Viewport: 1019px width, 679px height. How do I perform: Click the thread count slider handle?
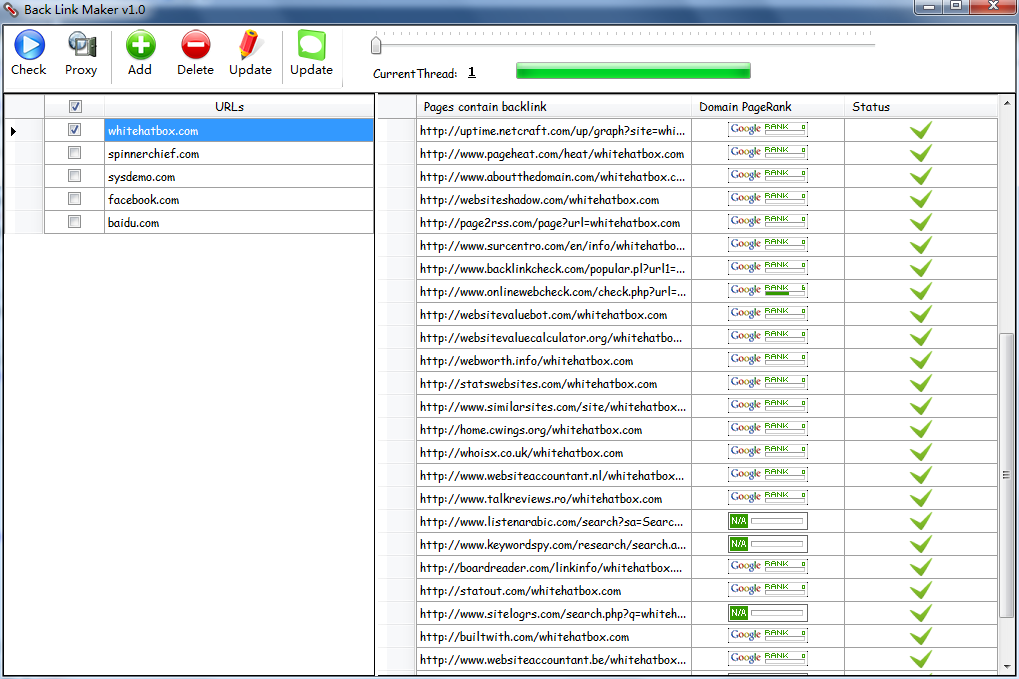[x=376, y=45]
